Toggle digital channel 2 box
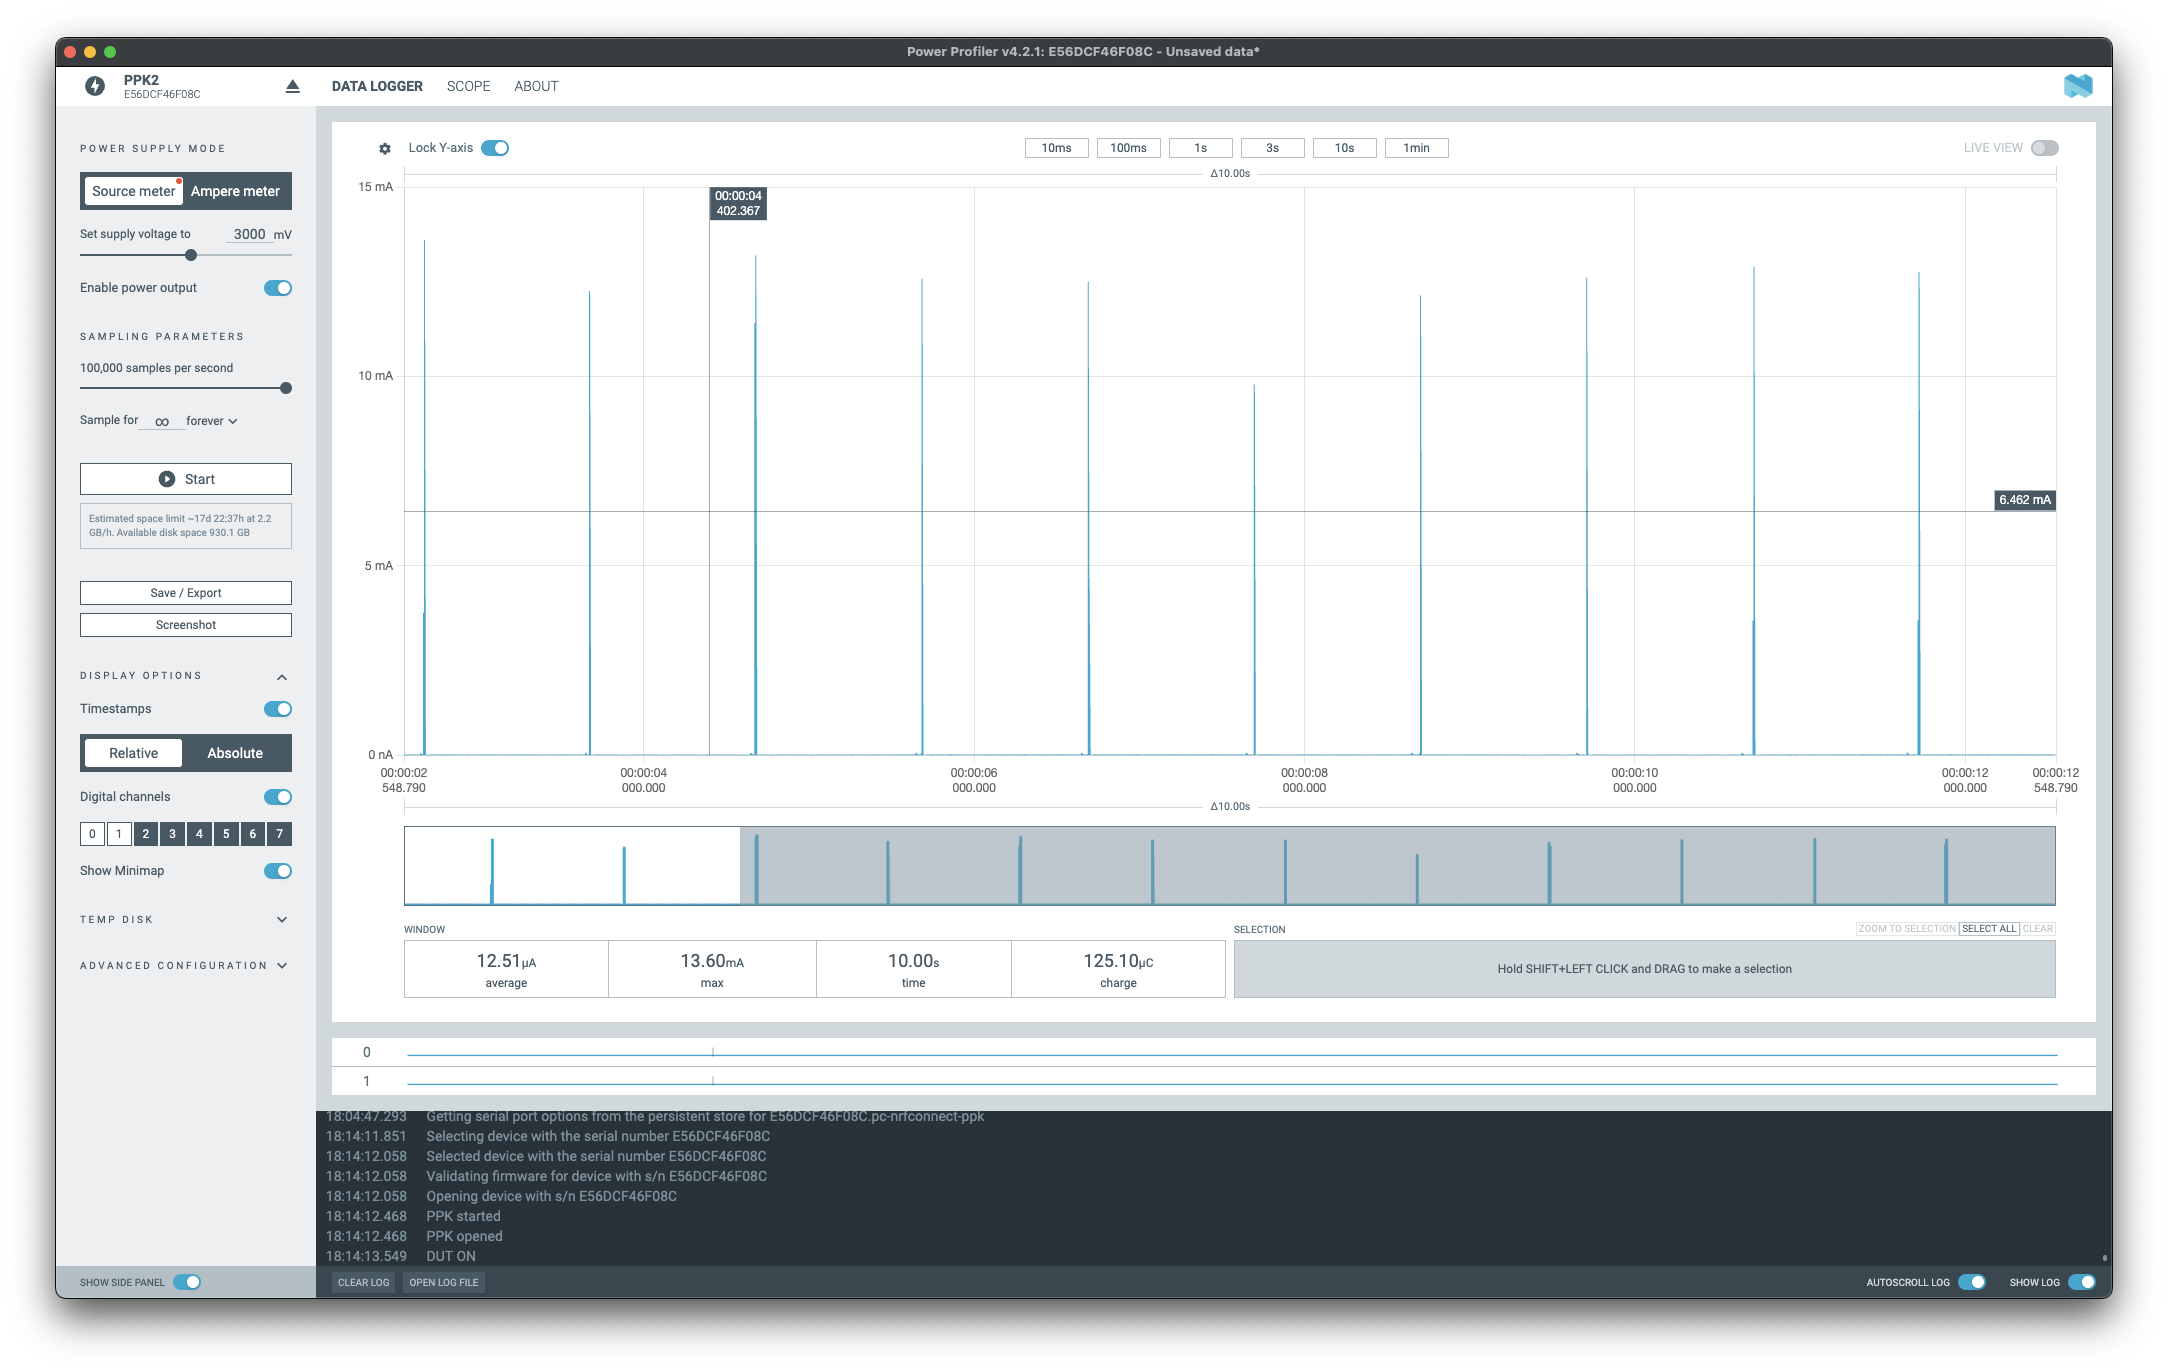Viewport: 2168px width, 1372px height. click(146, 833)
